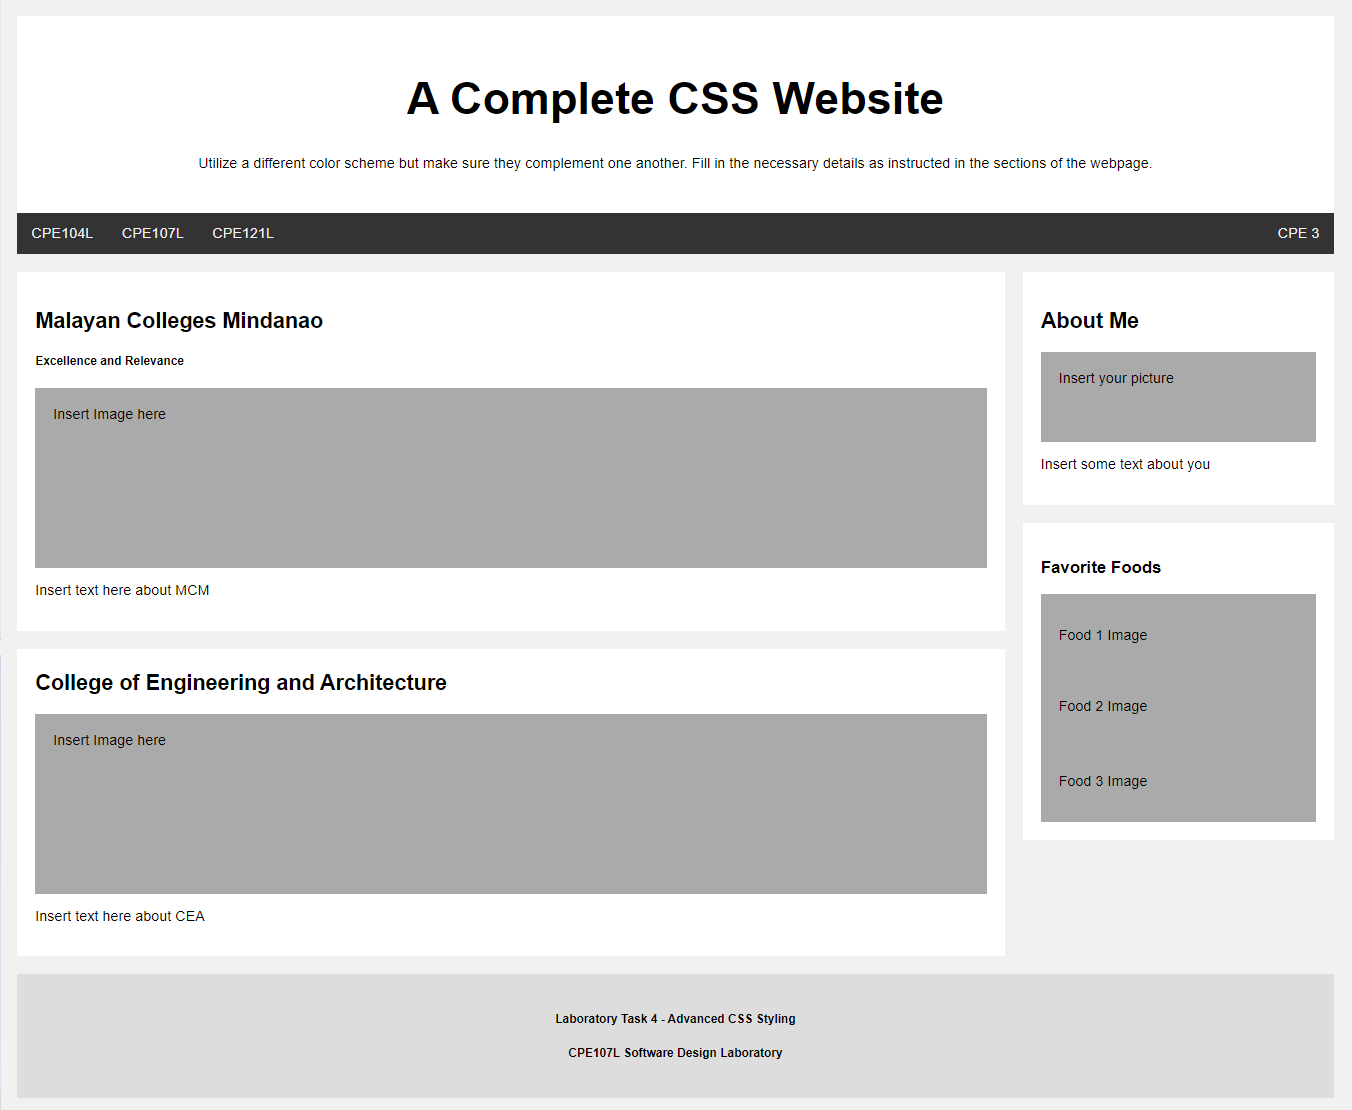Image resolution: width=1352 pixels, height=1110 pixels.
Task: Click the 'Excellence and Relevance' subtitle
Action: click(x=110, y=361)
